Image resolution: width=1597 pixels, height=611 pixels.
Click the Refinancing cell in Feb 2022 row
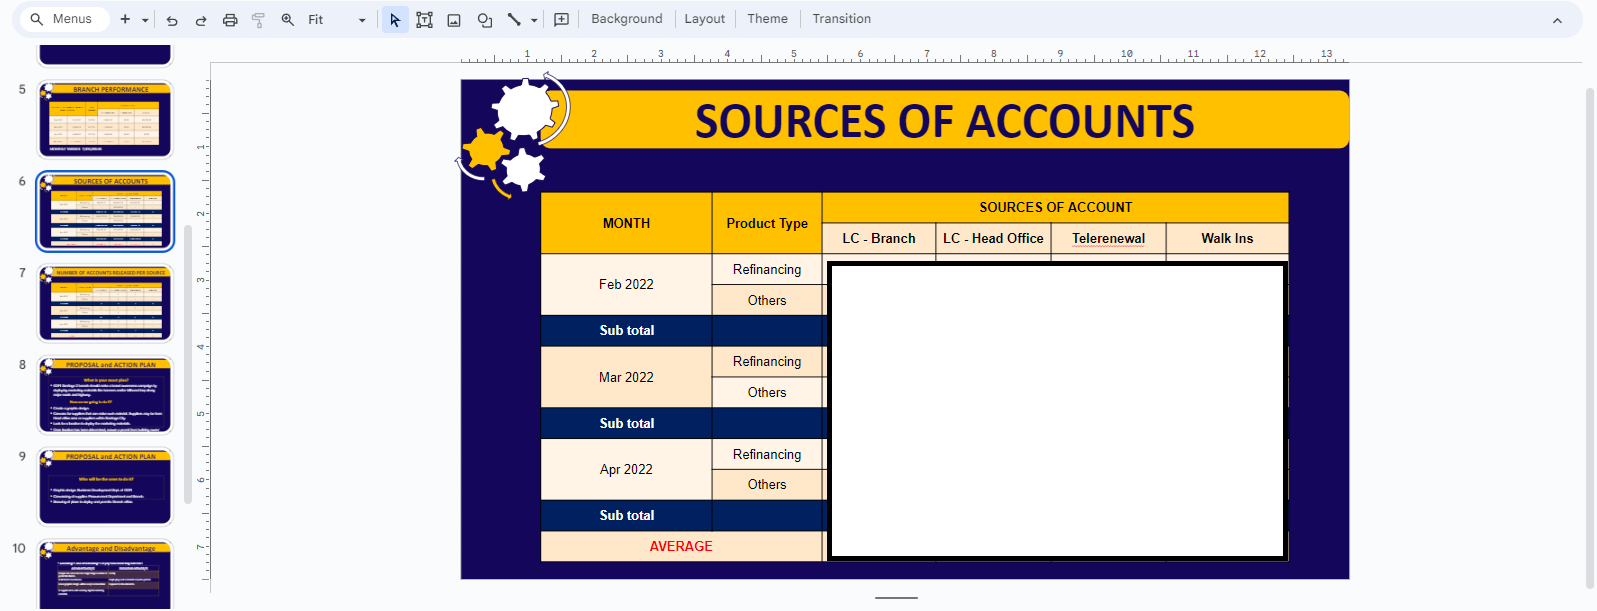coord(767,269)
